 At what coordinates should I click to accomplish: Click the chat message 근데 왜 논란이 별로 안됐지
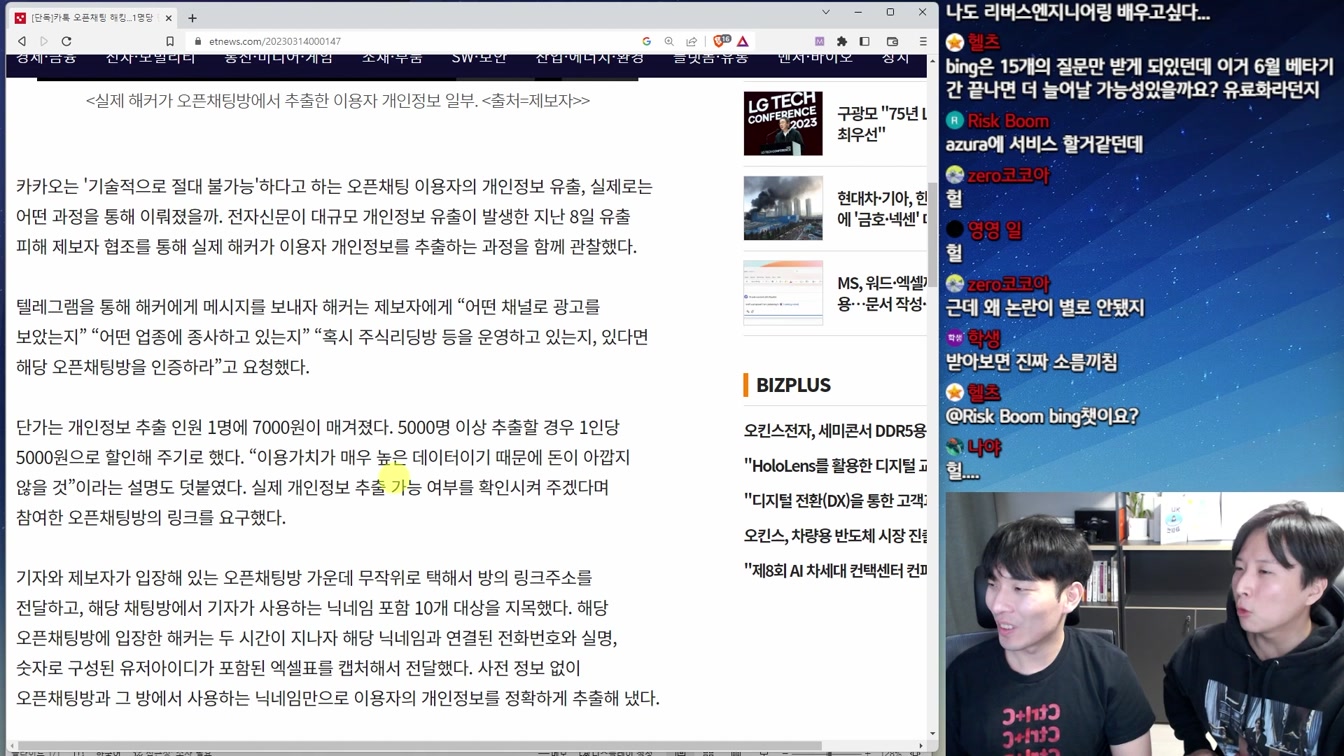click(x=1045, y=307)
